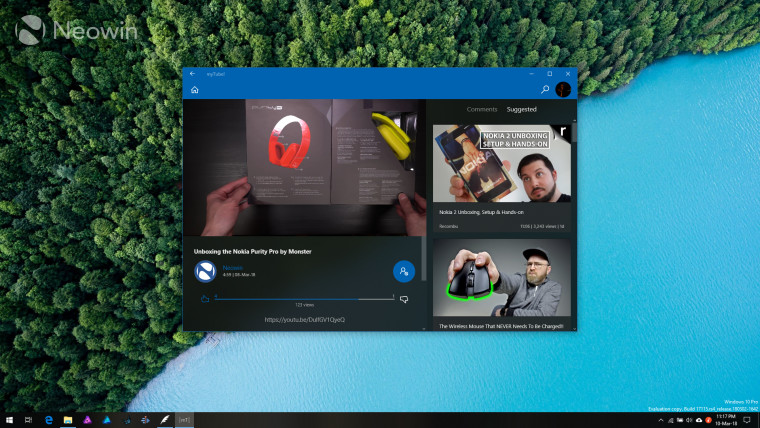Open the Nokia 2 Unboxing thumbnail
The width and height of the screenshot is (760, 428).
[x=502, y=163]
